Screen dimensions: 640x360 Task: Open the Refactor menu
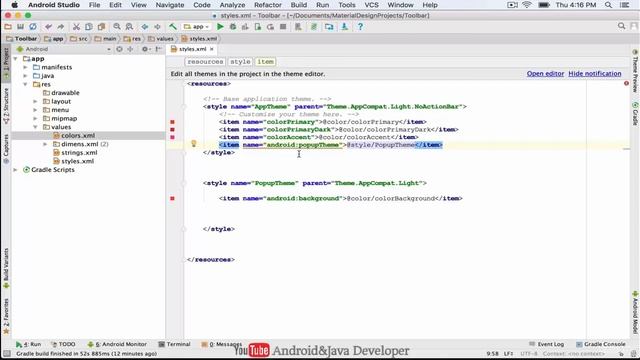point(268,5)
